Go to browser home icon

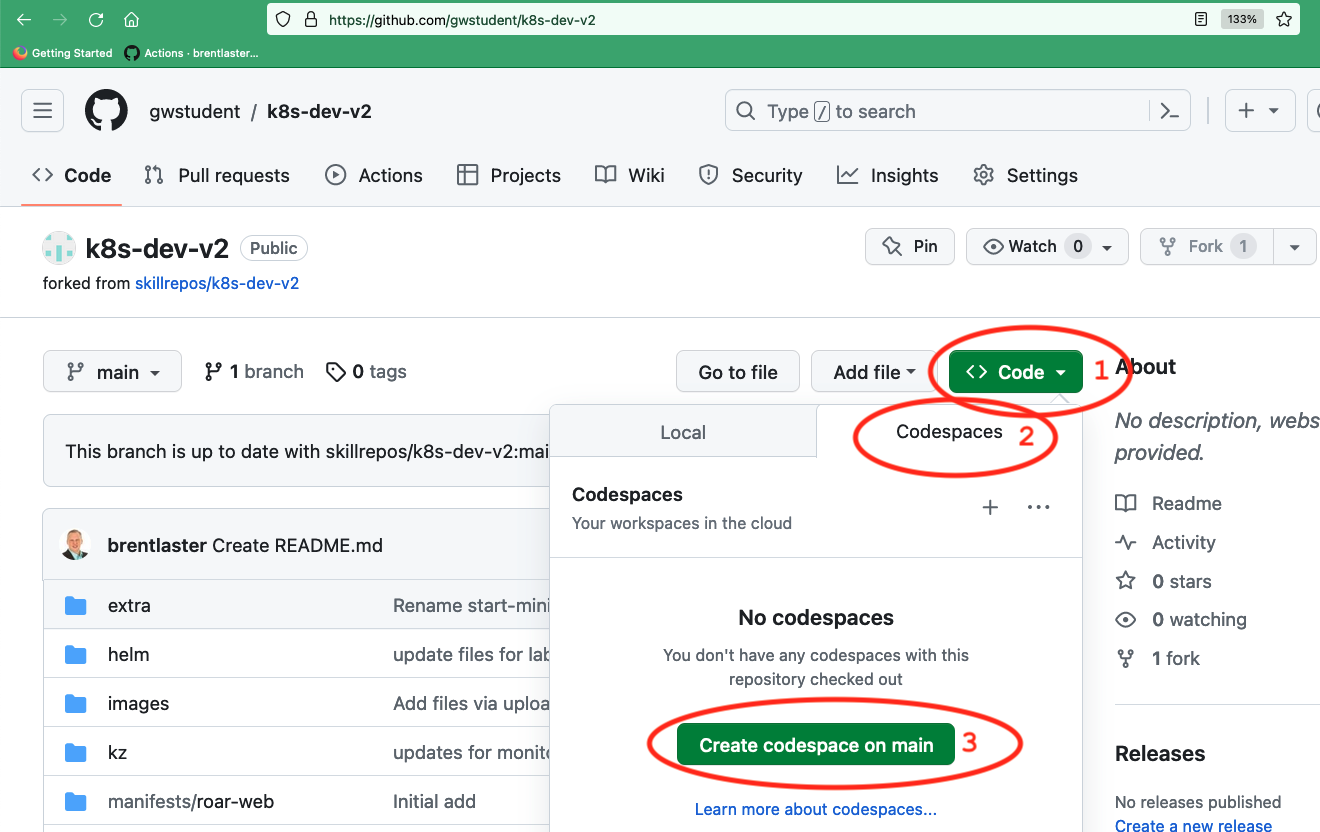click(x=131, y=20)
